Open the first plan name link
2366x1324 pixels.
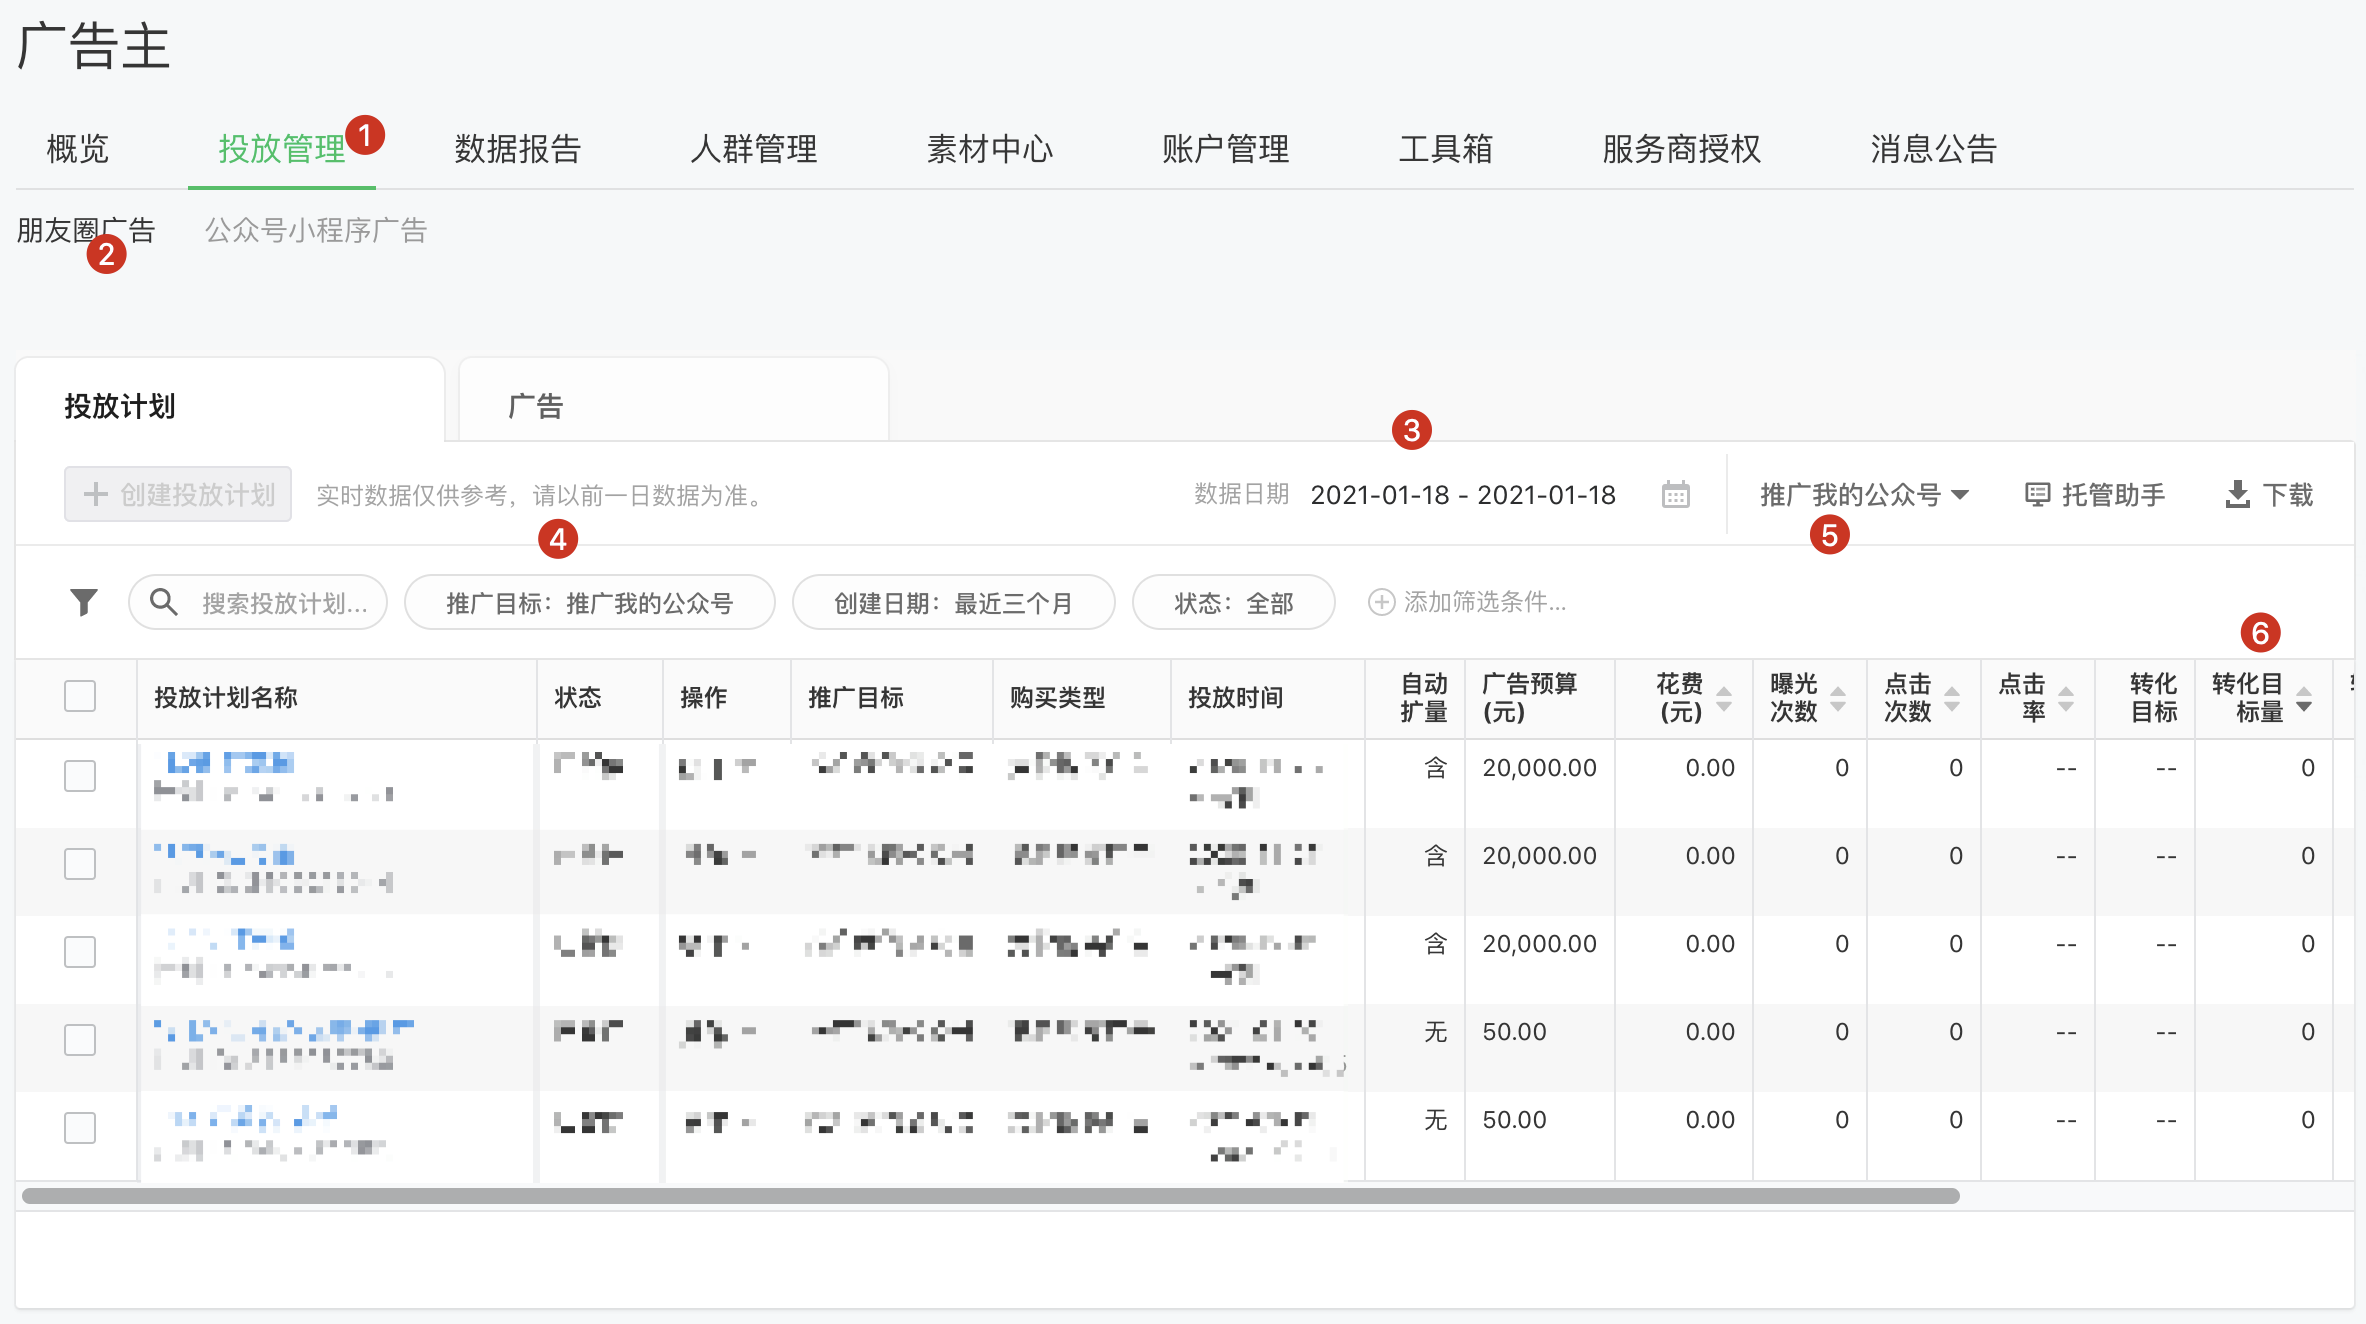(231, 763)
